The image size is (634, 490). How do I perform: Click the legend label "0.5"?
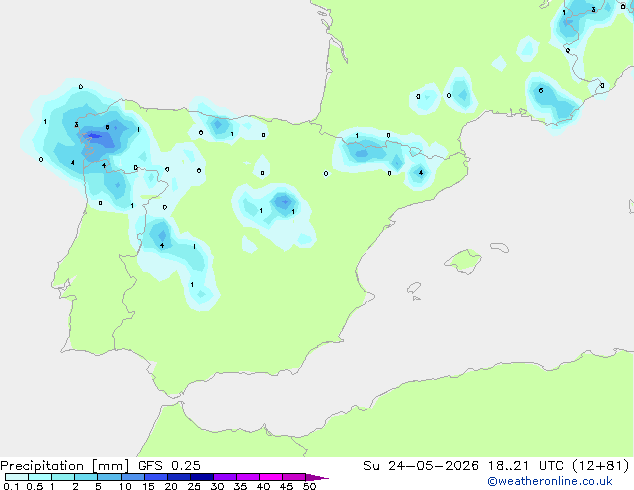pos(34,486)
